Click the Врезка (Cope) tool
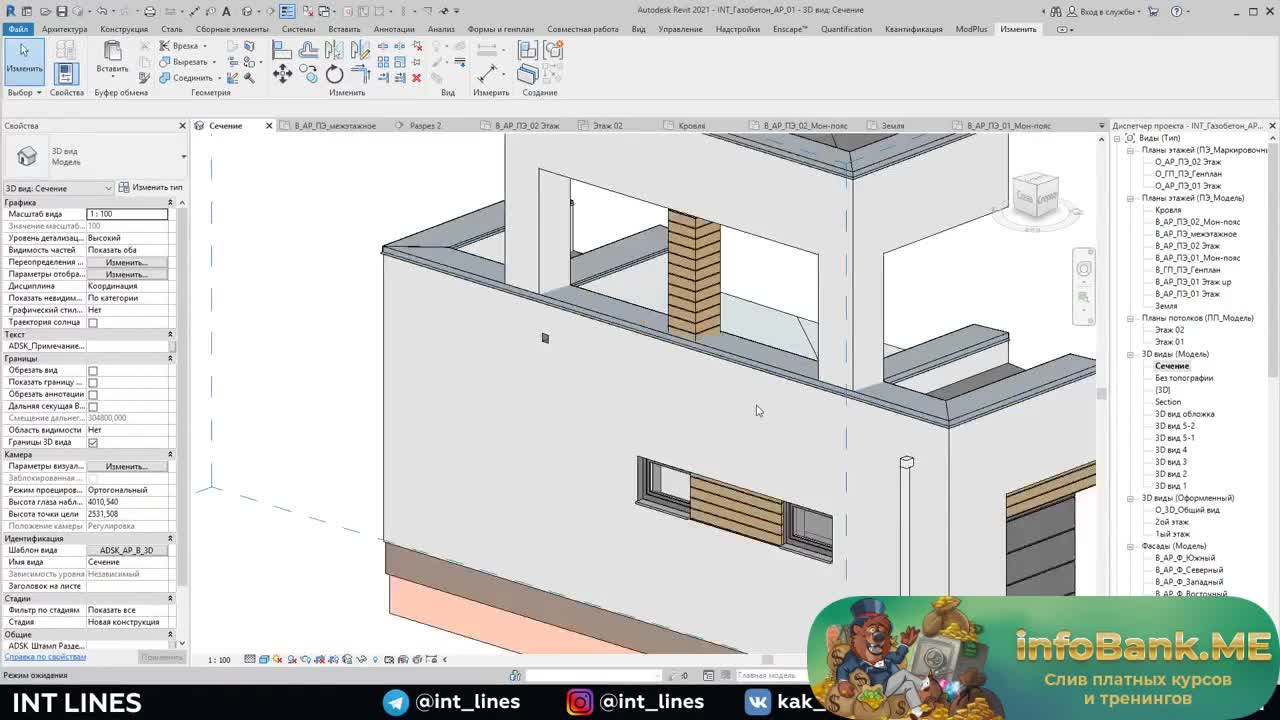Viewport: 1280px width, 720px height. 181,46
